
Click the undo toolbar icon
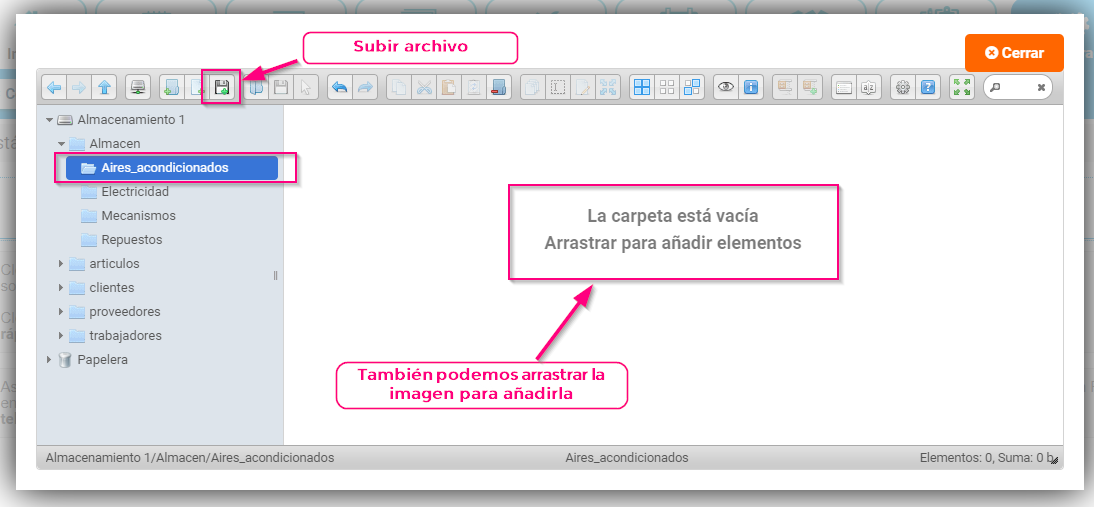pyautogui.click(x=340, y=87)
